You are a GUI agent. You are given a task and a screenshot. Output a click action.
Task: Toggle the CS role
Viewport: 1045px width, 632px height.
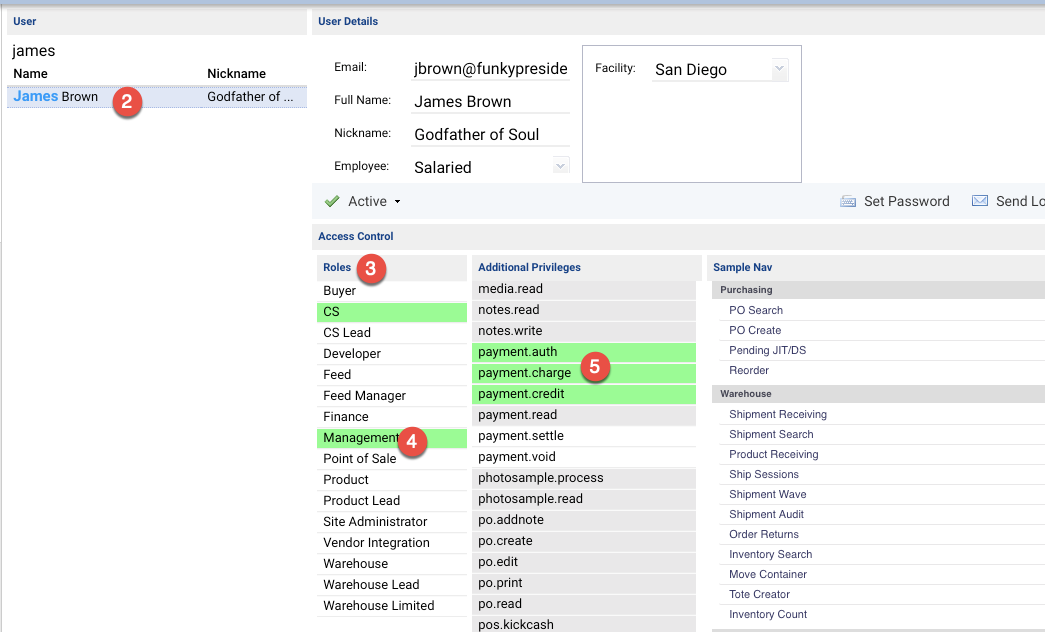pyautogui.click(x=392, y=312)
